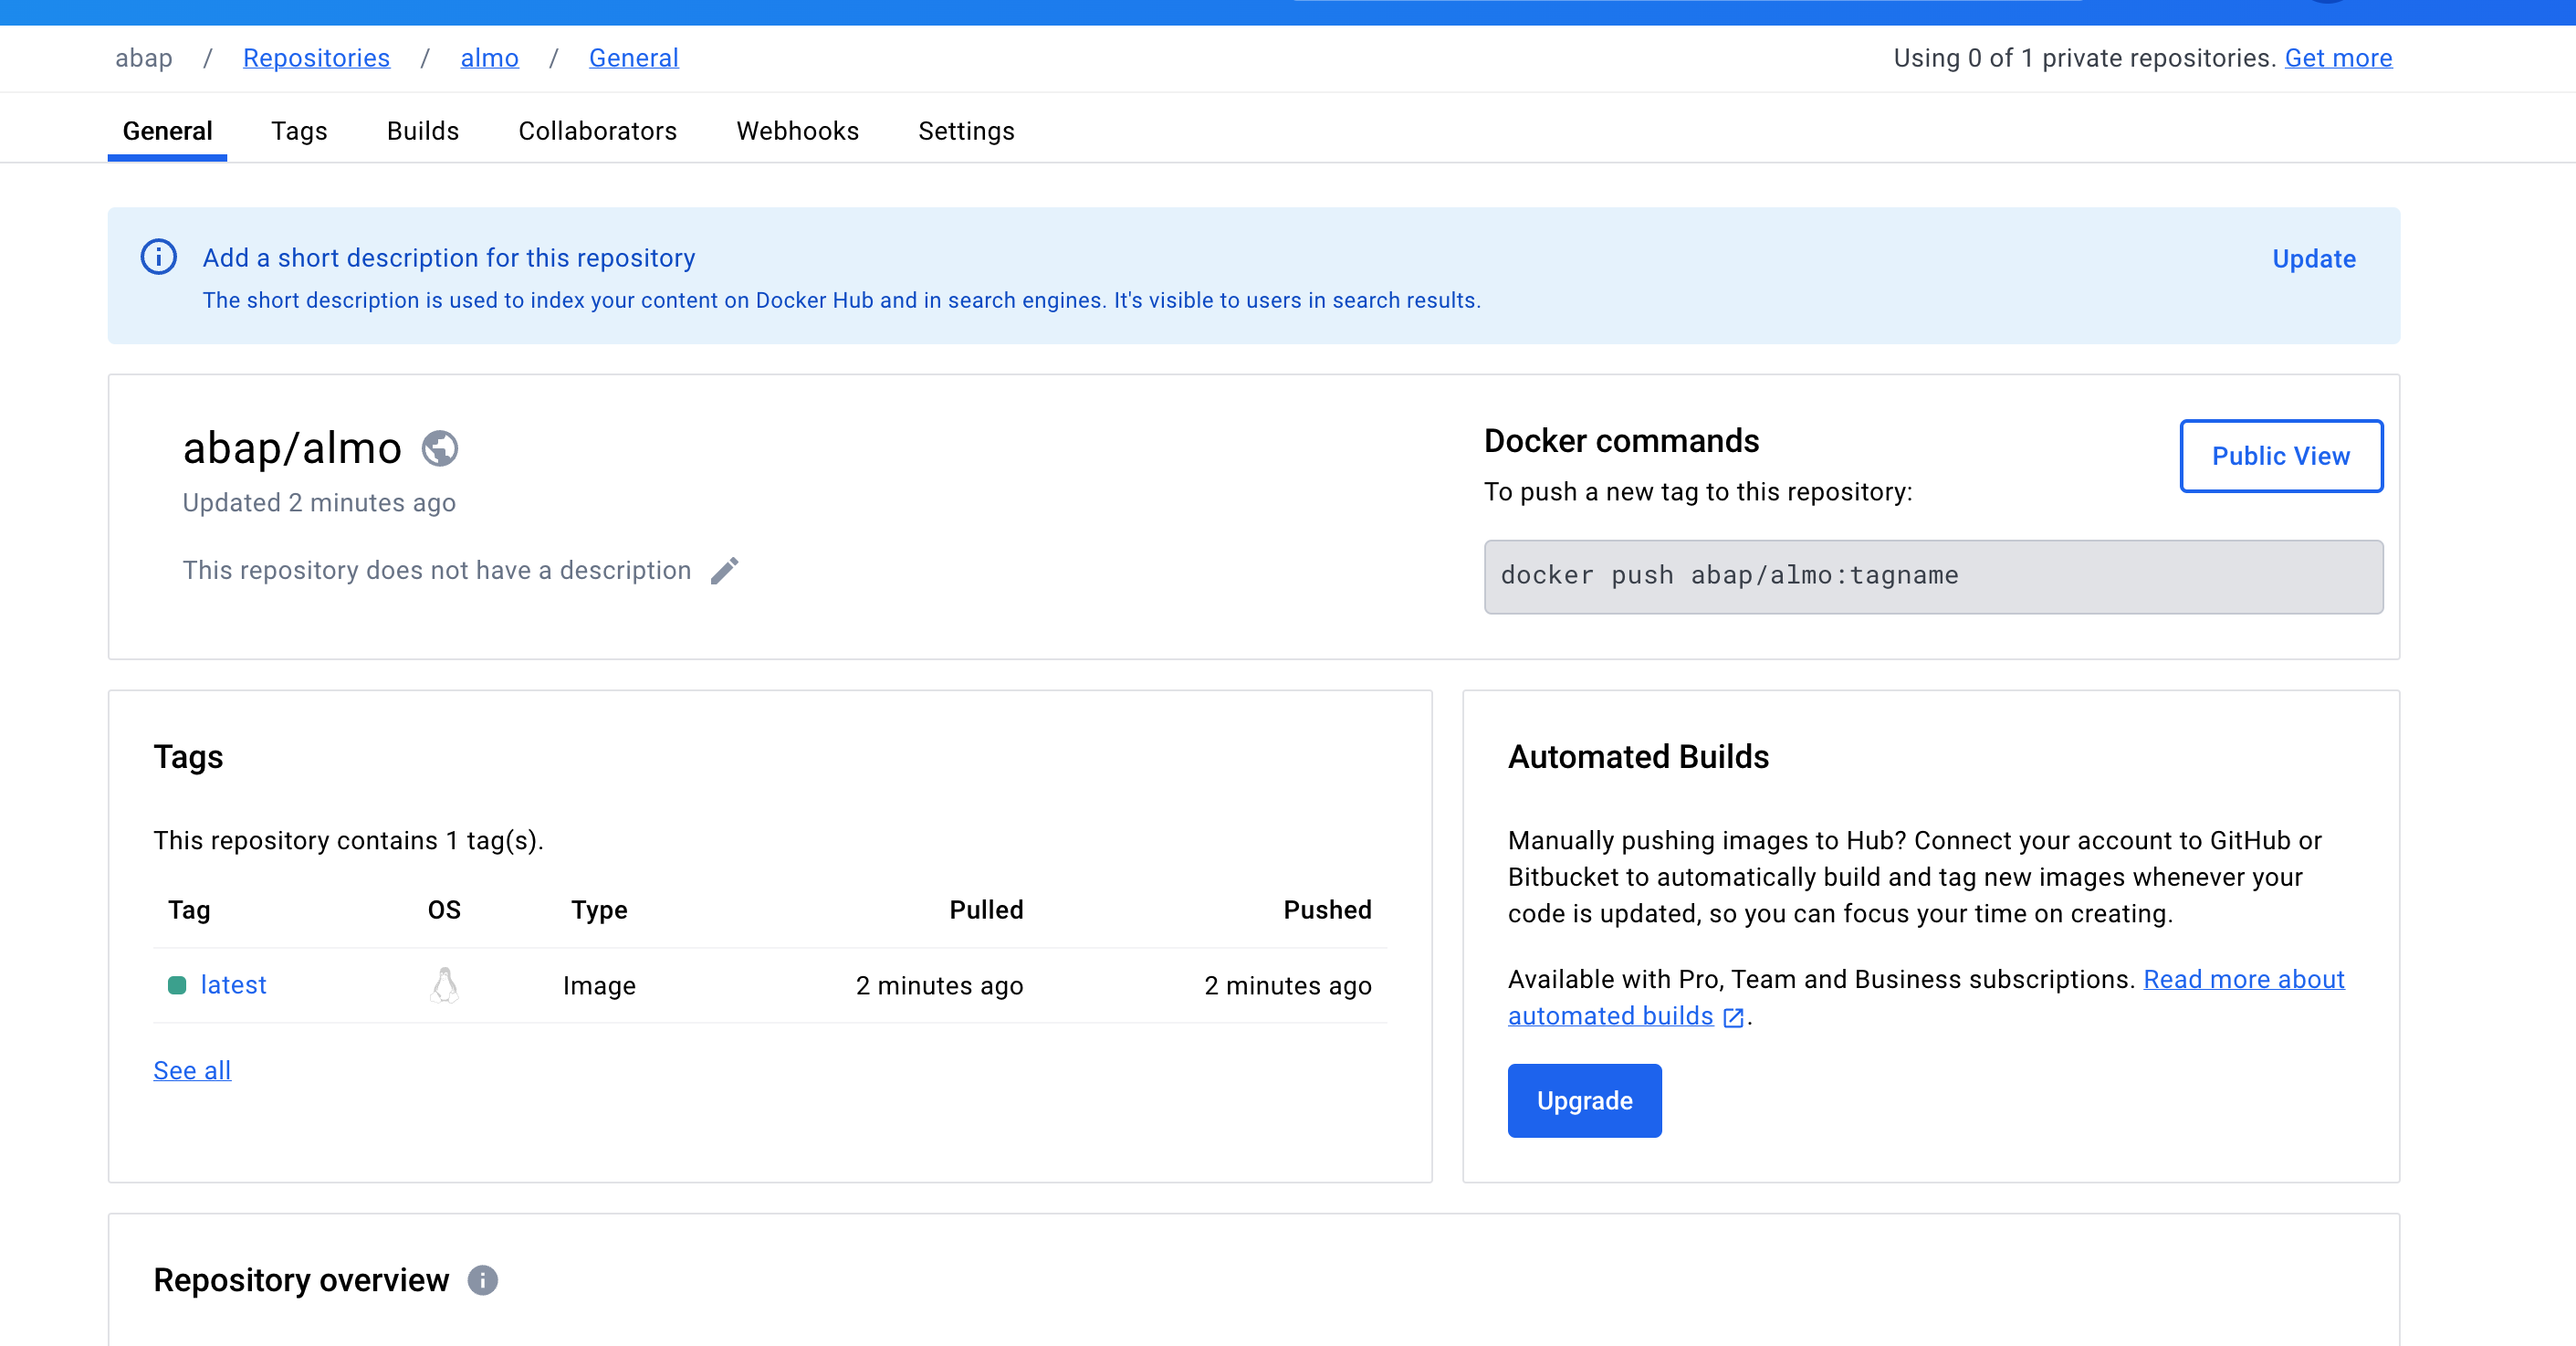Click the docker push command box
Image resolution: width=2576 pixels, height=1346 pixels.
(x=1934, y=577)
